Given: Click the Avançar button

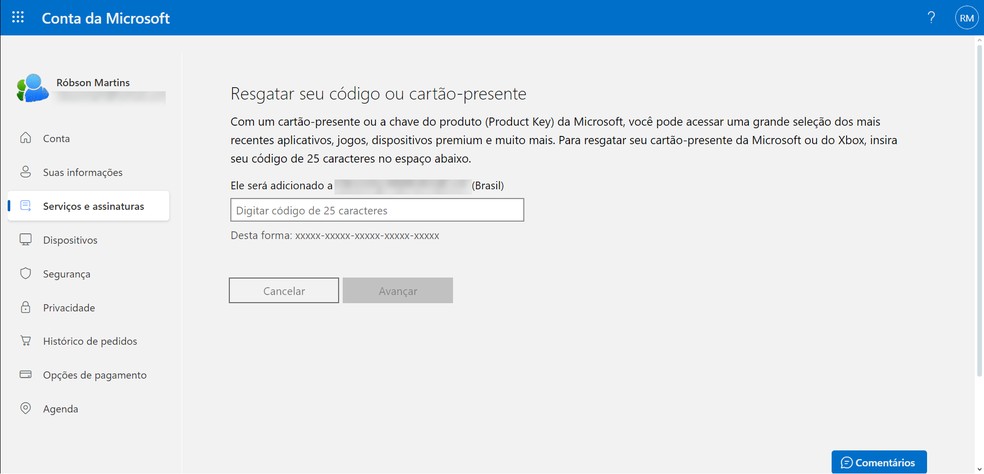Looking at the screenshot, I should (398, 291).
